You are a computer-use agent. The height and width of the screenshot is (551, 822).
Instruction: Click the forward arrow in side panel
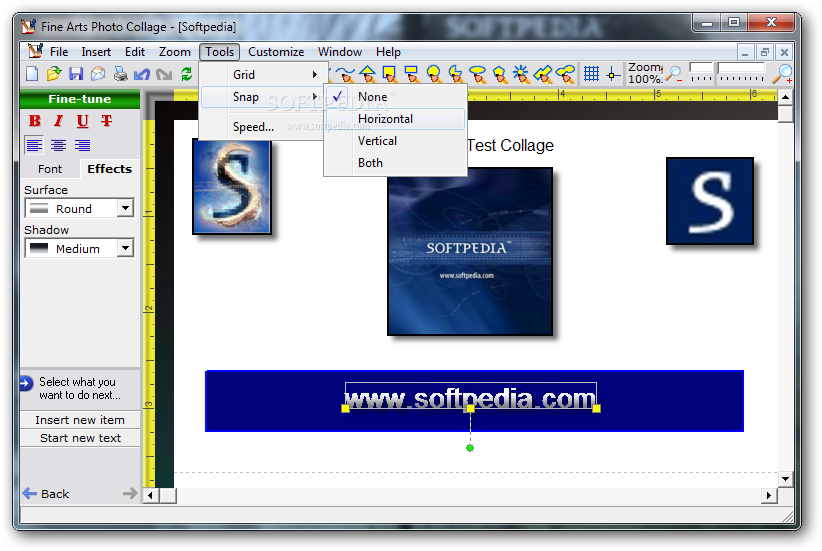129,493
